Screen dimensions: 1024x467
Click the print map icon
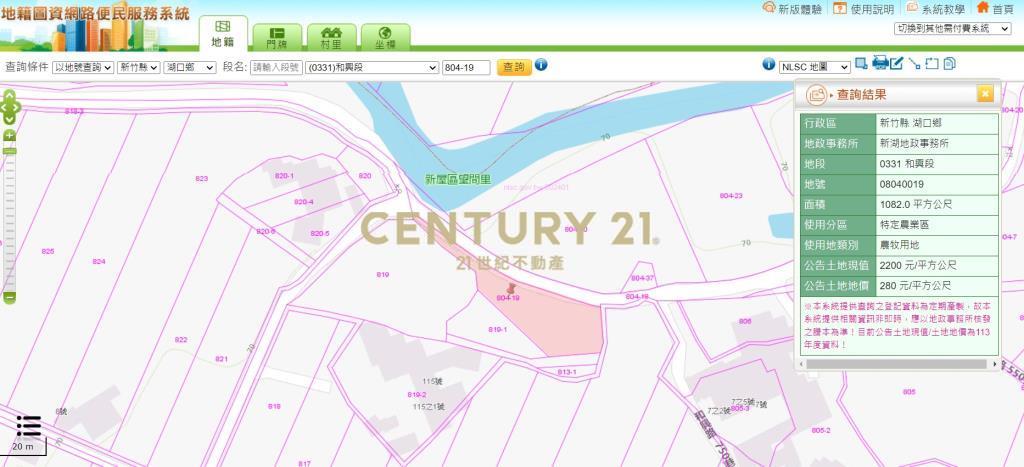880,64
